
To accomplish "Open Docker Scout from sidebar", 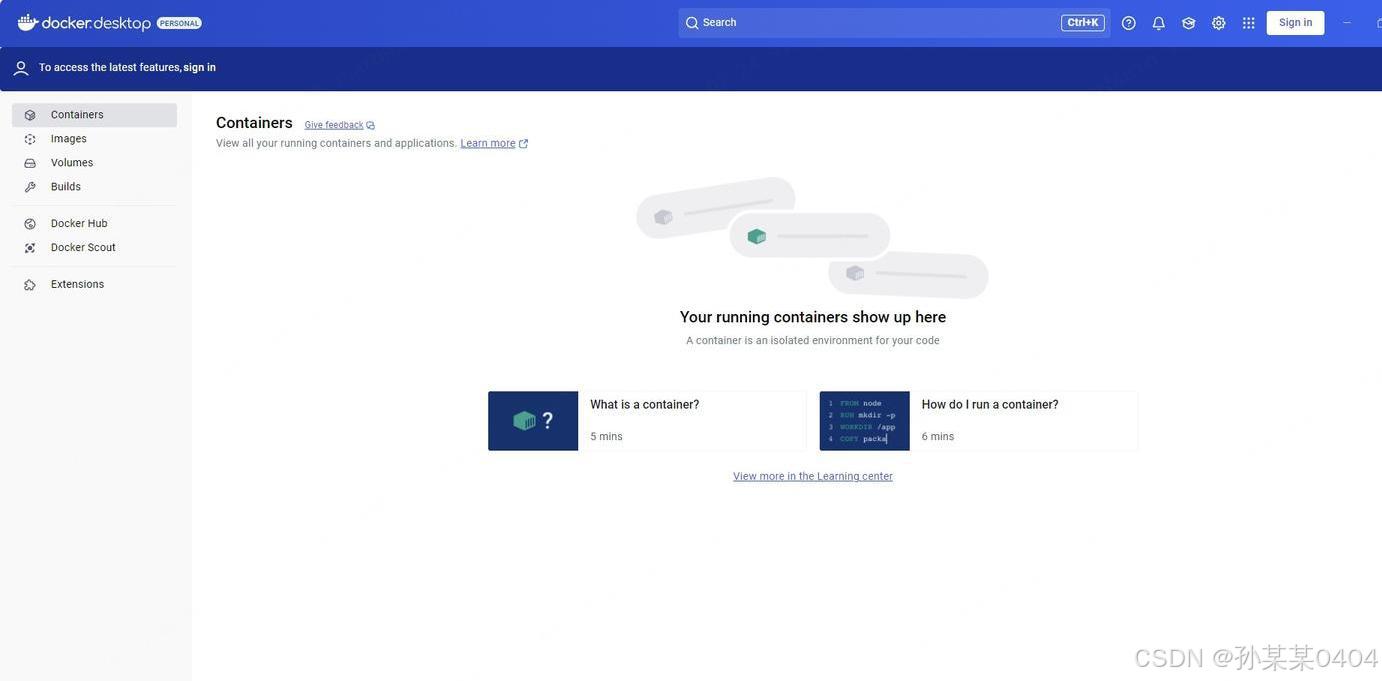I will 94,248.
